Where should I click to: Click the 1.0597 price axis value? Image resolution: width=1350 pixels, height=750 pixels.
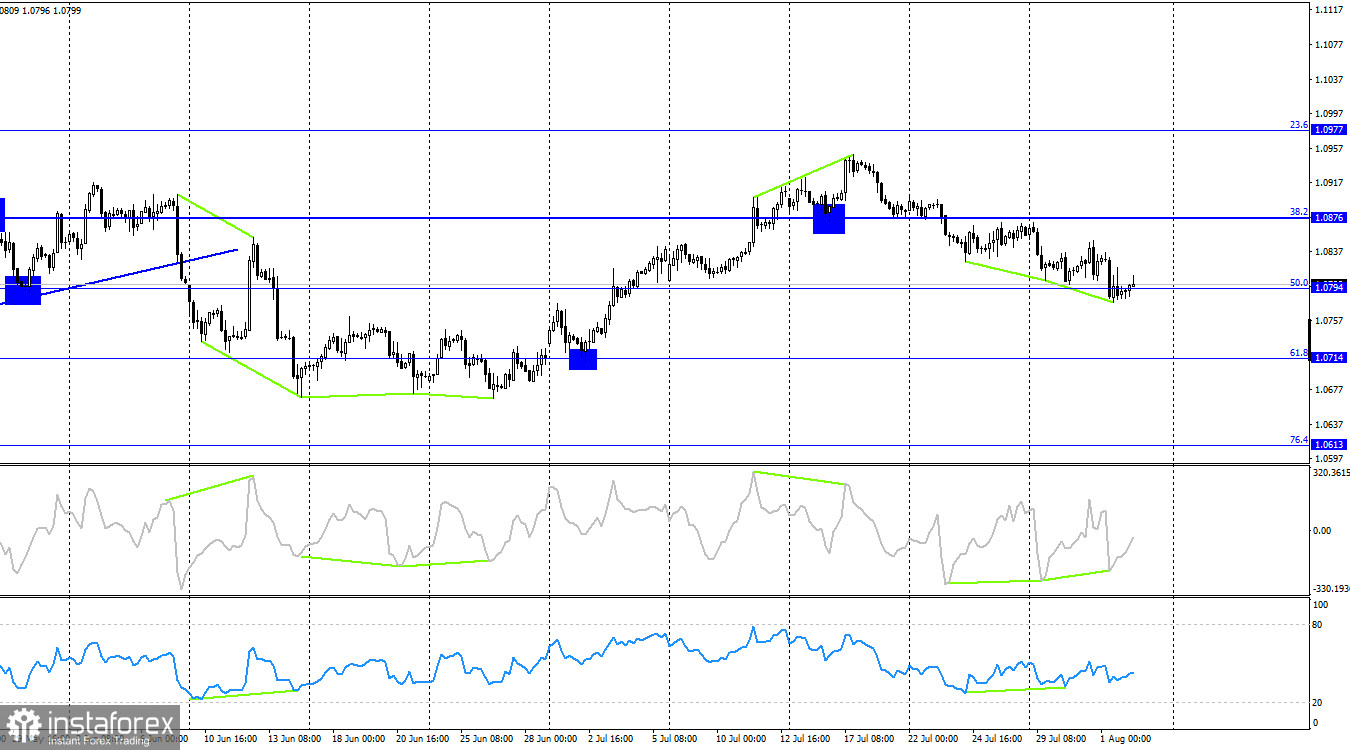[x=1330, y=458]
